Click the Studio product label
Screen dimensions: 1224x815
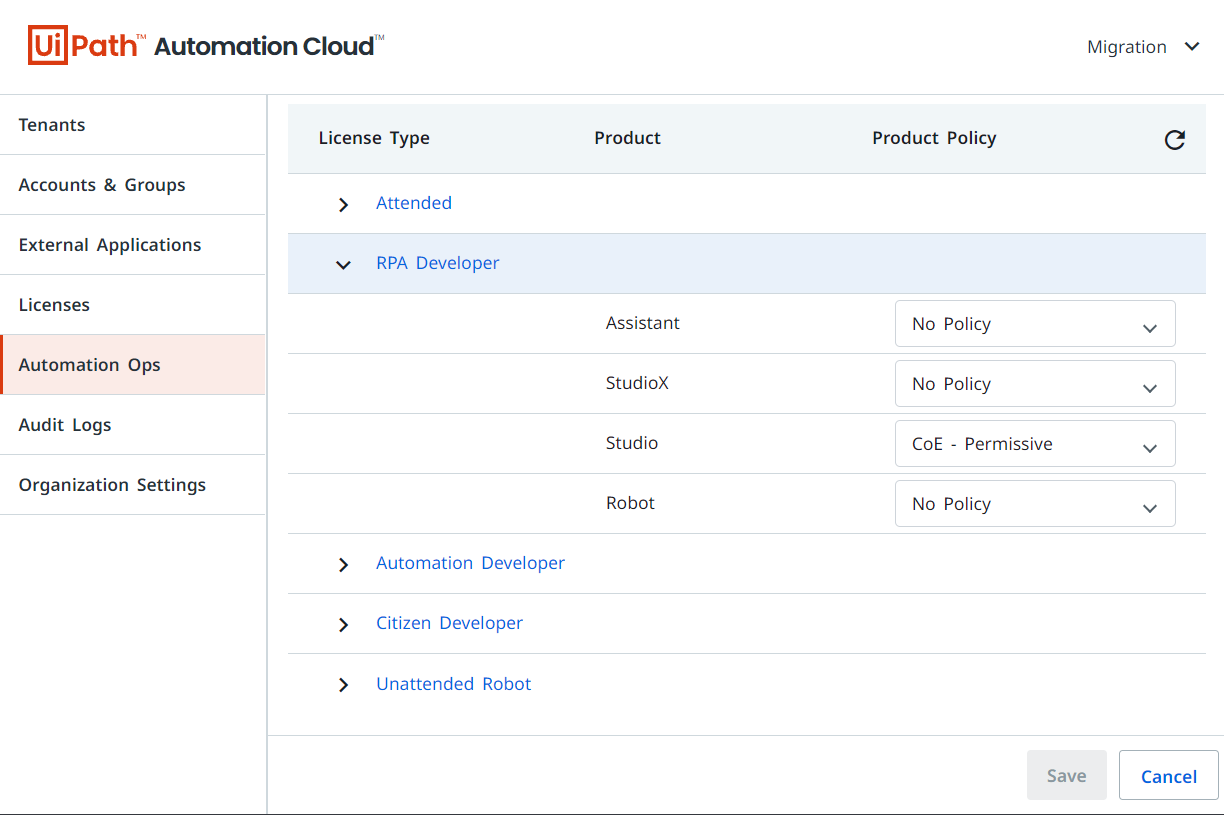coord(632,443)
